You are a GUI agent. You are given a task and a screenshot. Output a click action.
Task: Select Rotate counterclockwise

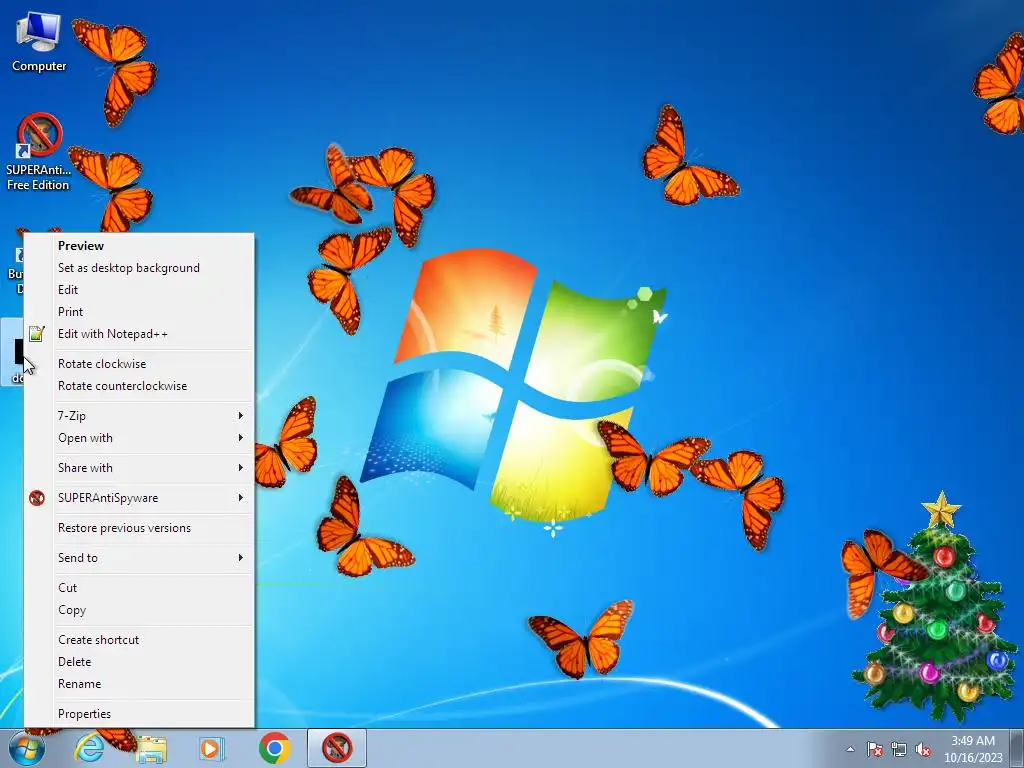pos(139,386)
